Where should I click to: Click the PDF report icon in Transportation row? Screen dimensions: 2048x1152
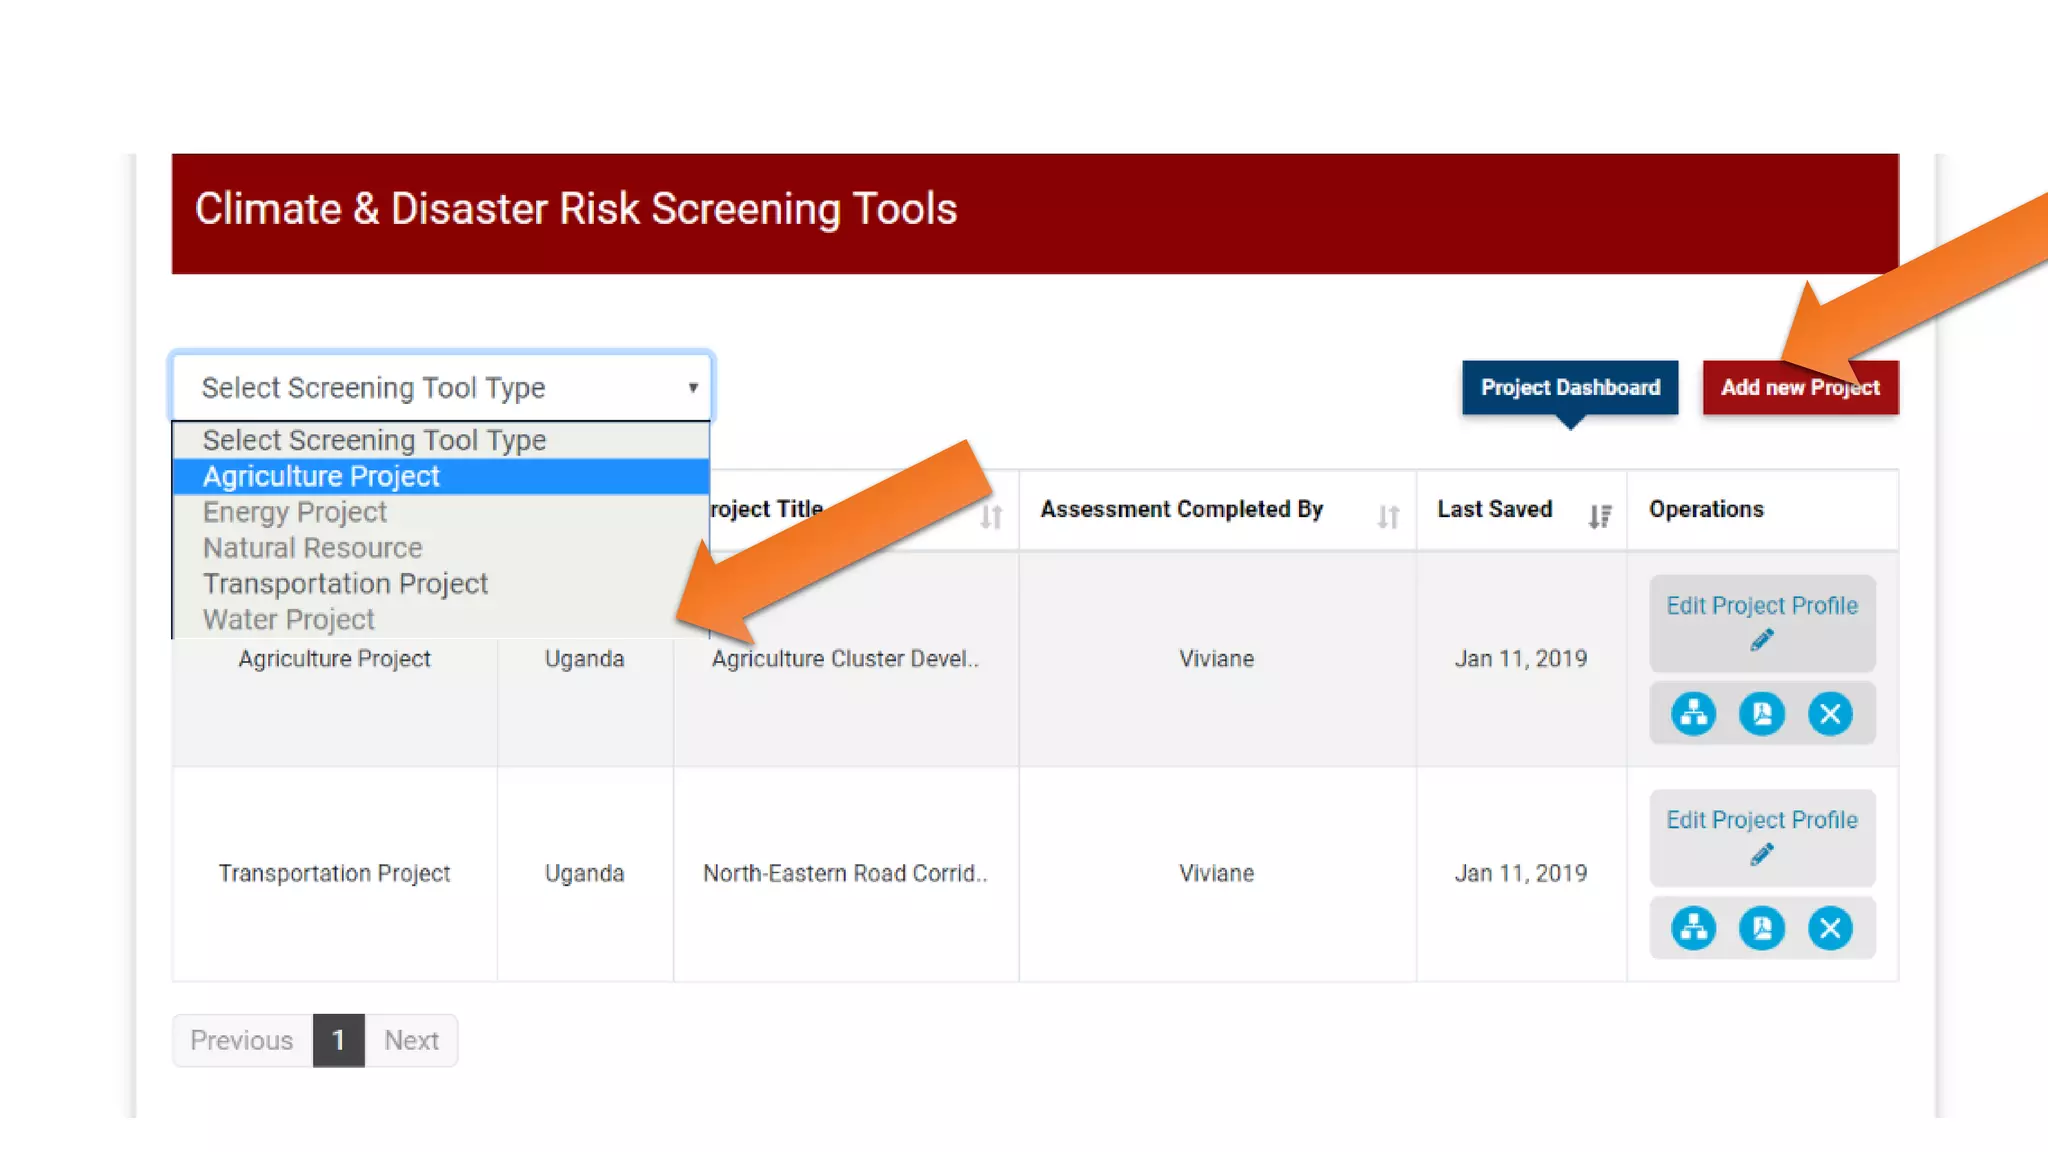tap(1761, 929)
